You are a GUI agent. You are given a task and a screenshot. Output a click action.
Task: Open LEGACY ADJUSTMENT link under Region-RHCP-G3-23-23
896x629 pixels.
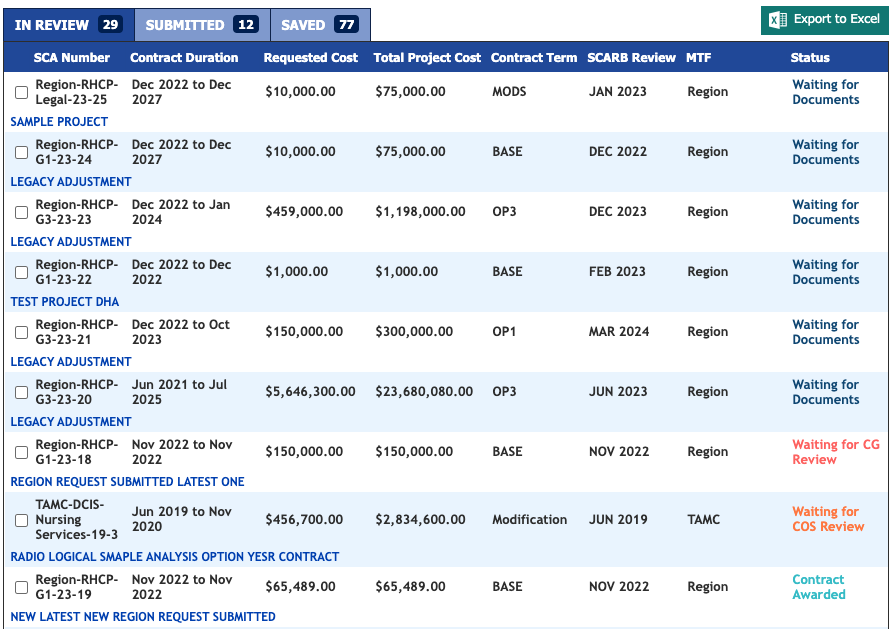[x=71, y=242]
